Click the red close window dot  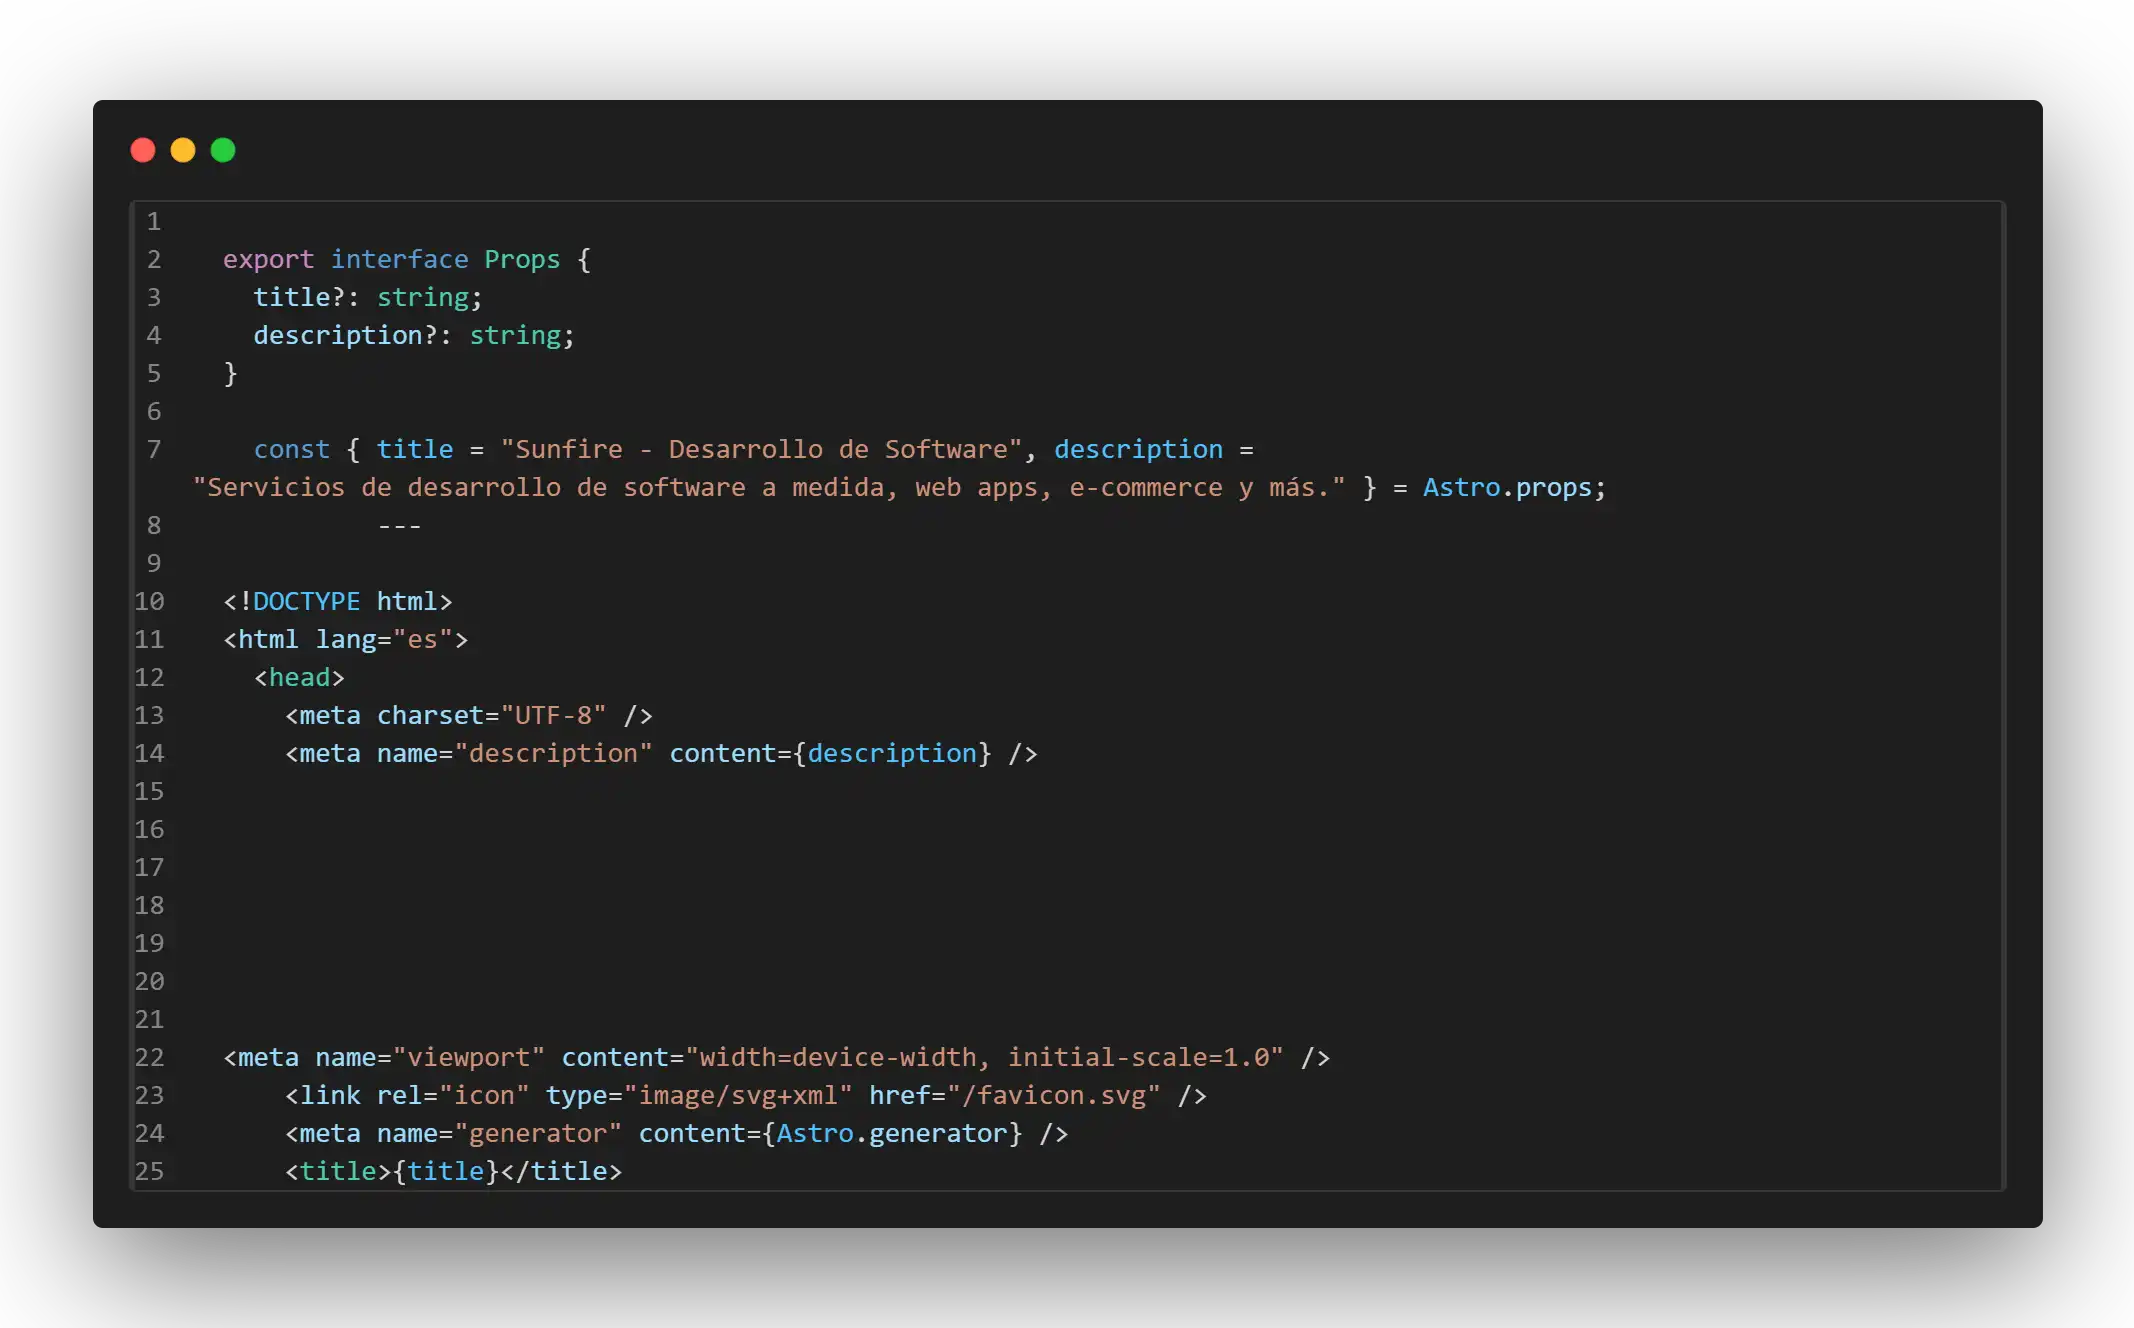point(143,150)
